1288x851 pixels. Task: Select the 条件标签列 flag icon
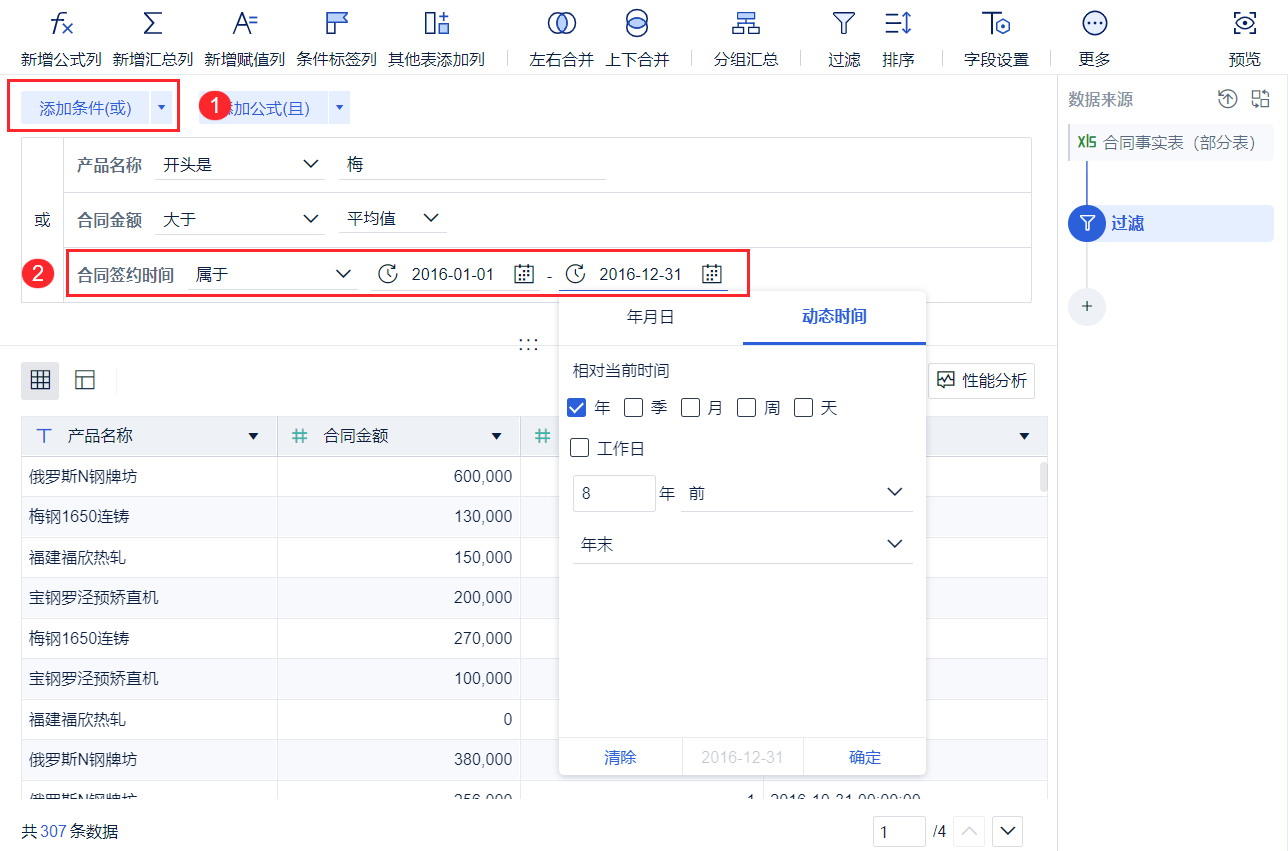coord(337,23)
